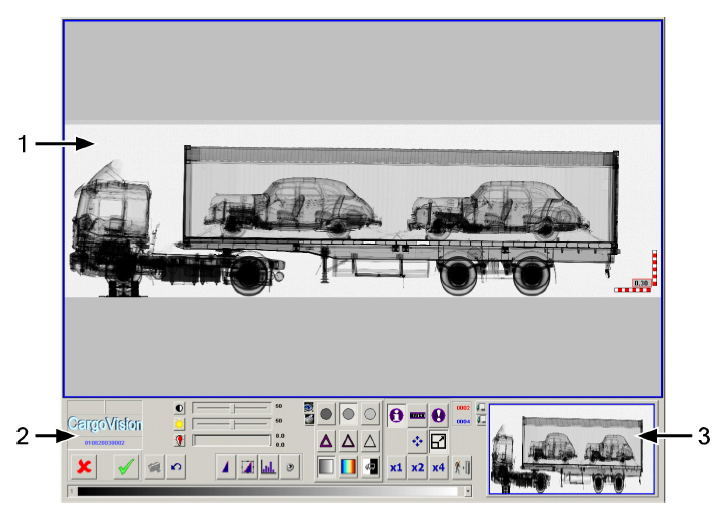Click the red X reject button
This screenshot has height=510, width=722.
point(85,467)
